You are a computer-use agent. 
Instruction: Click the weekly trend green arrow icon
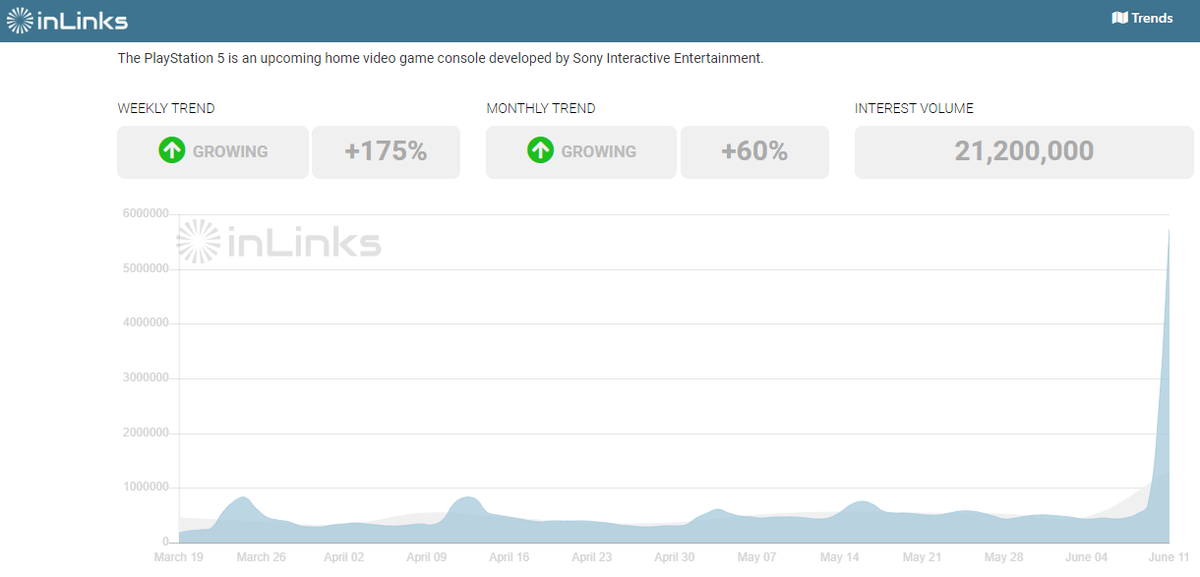pyautogui.click(x=172, y=151)
